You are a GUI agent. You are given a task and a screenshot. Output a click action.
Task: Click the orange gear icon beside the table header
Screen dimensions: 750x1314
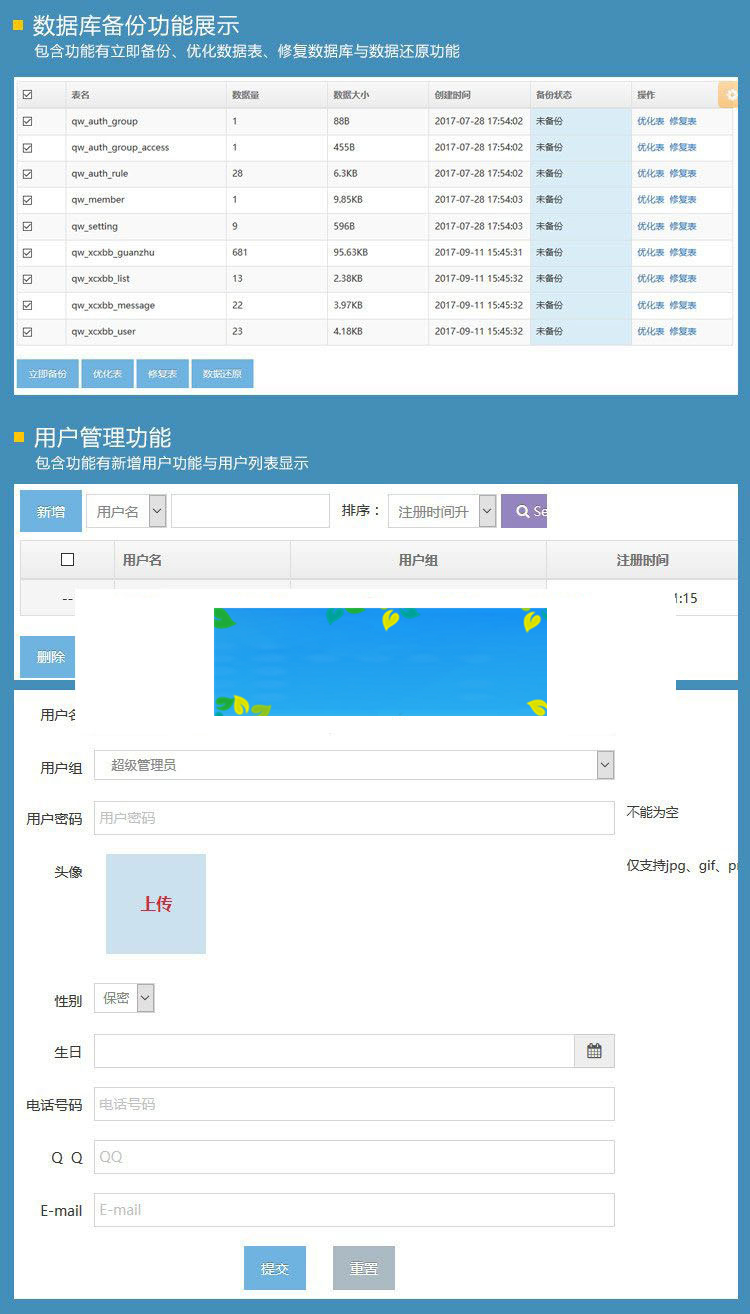[x=730, y=95]
